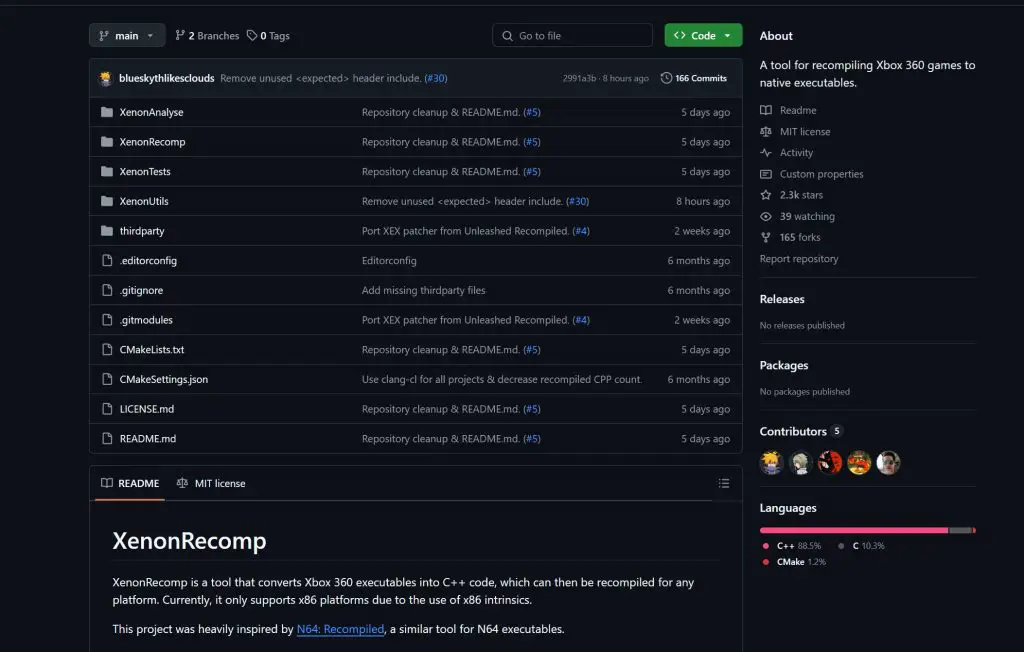The image size is (1024, 652).
Task: Open the main branch selector dropdown
Action: [x=127, y=35]
